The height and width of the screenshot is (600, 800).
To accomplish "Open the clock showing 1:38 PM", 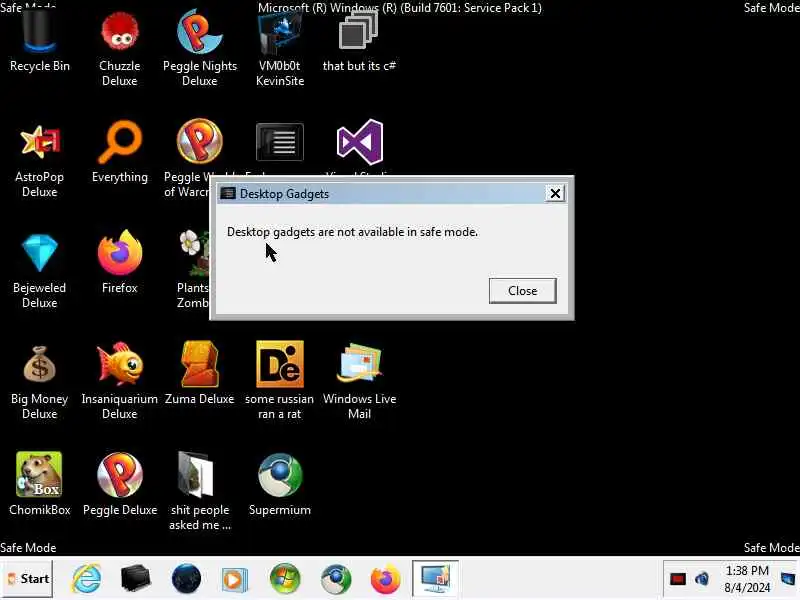I will pos(747,579).
